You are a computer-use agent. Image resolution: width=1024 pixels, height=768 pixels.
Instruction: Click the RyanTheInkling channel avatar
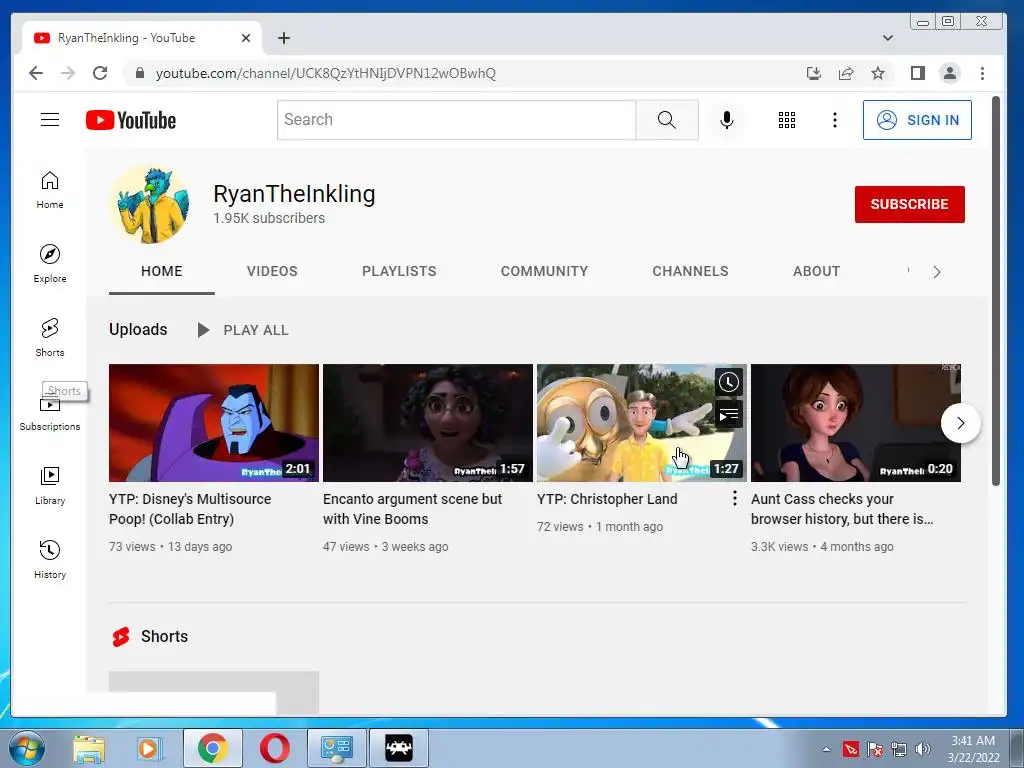(x=151, y=204)
